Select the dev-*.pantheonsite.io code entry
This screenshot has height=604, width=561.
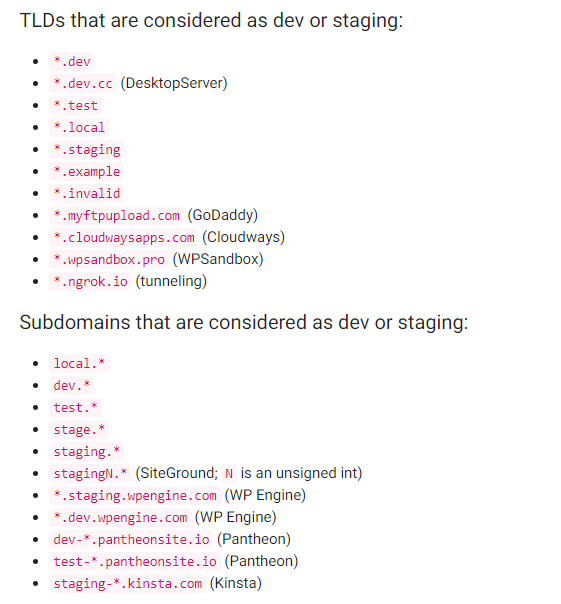pyautogui.click(x=131, y=539)
